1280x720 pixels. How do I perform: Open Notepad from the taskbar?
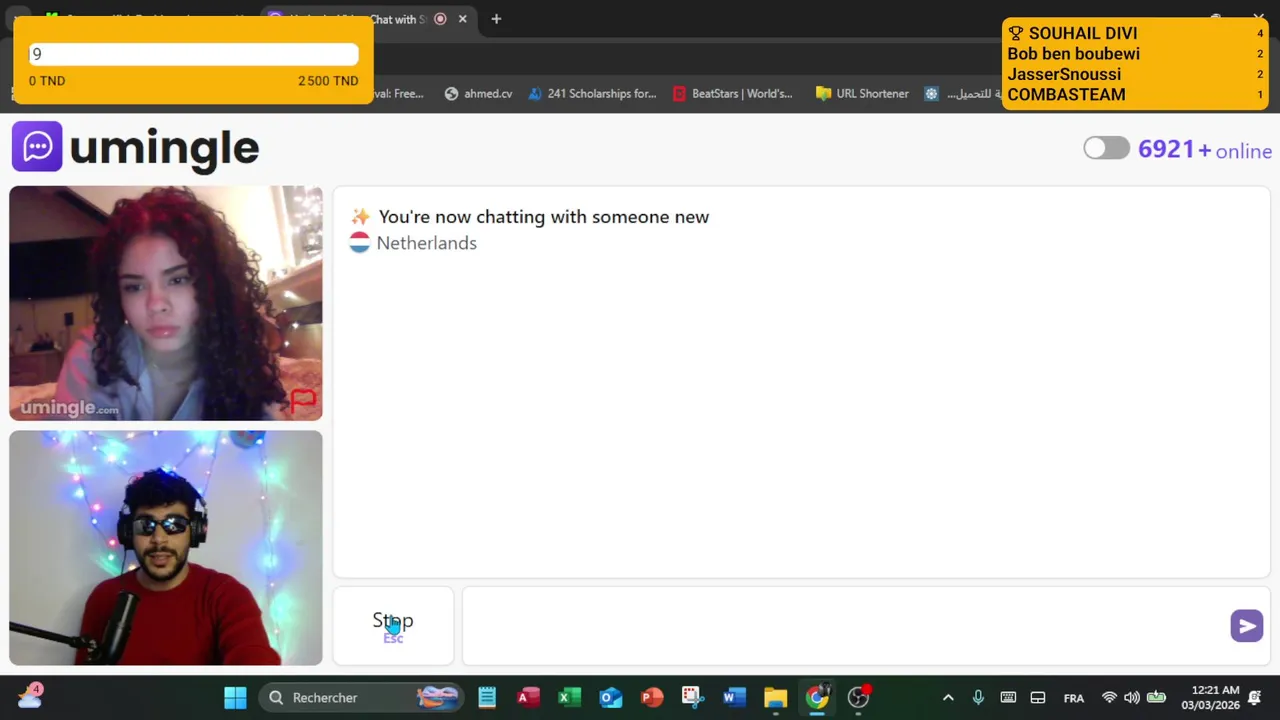coord(487,697)
